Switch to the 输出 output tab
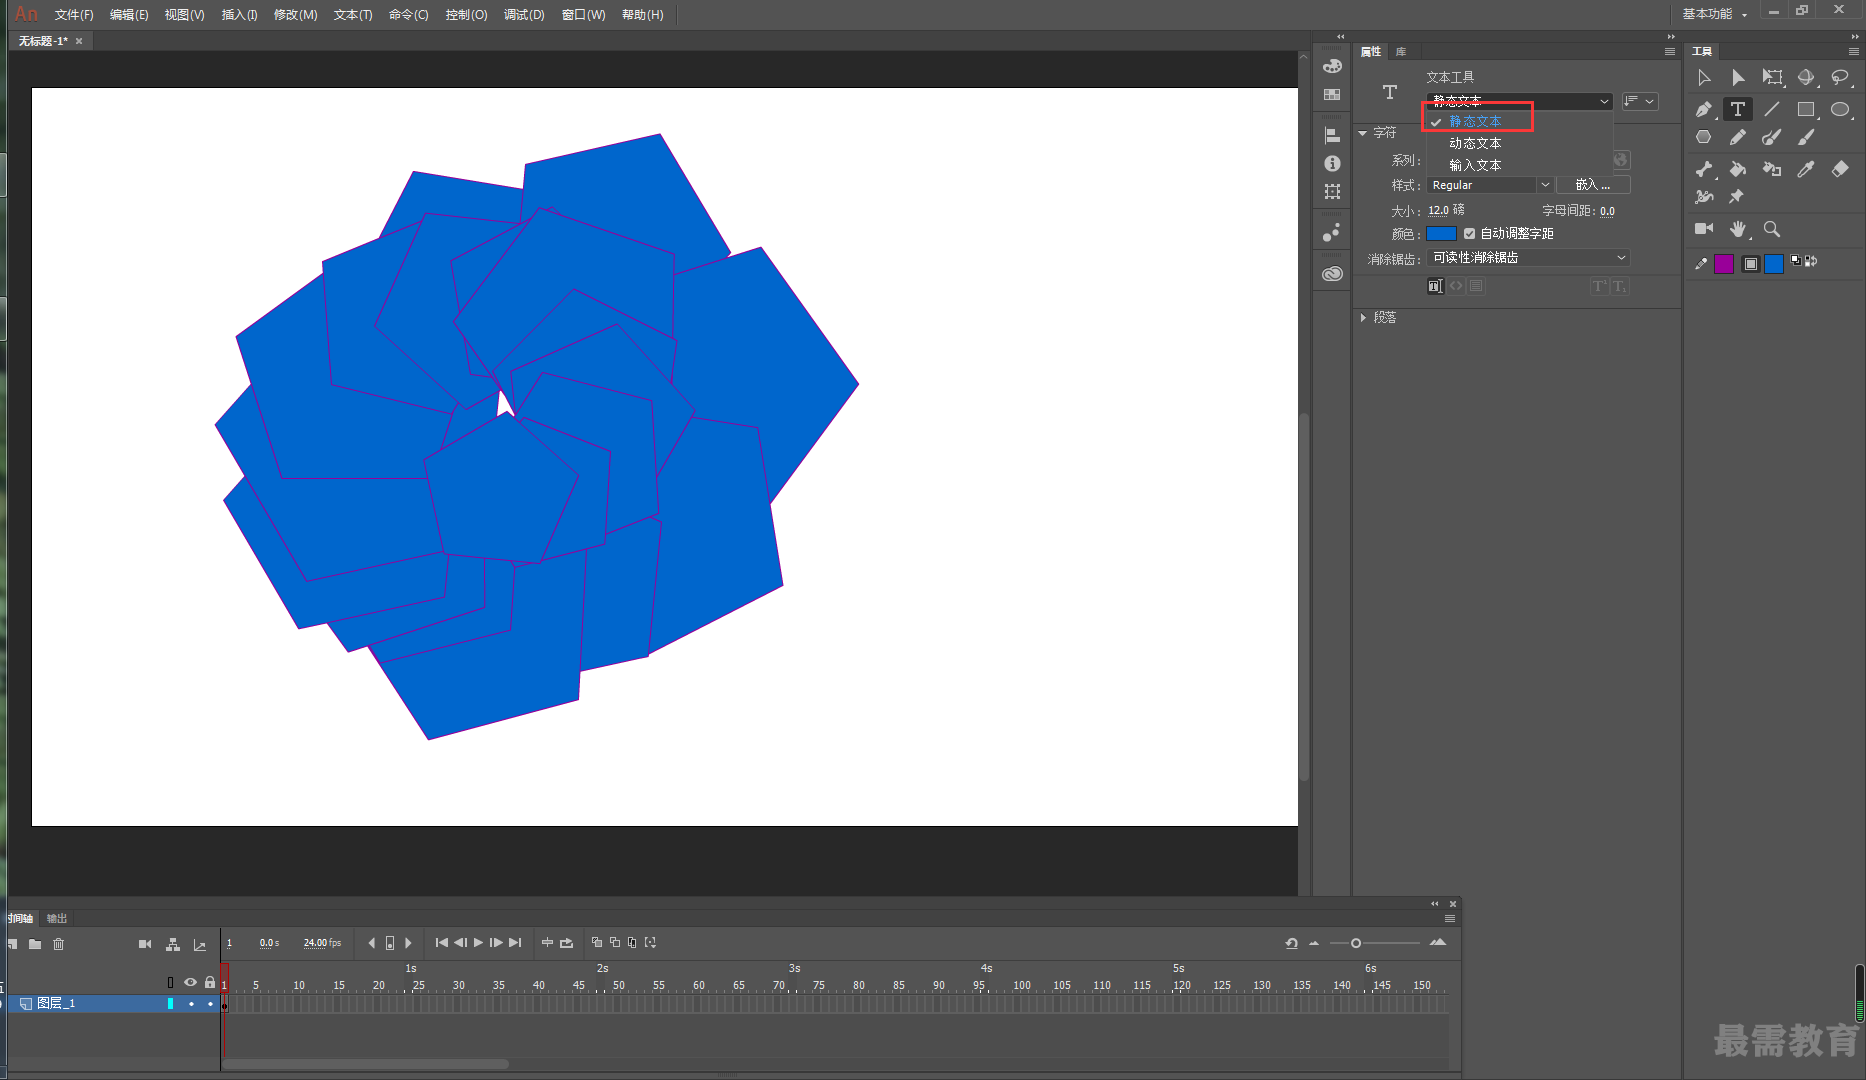Screen dimensions: 1866x1080 coord(57,918)
